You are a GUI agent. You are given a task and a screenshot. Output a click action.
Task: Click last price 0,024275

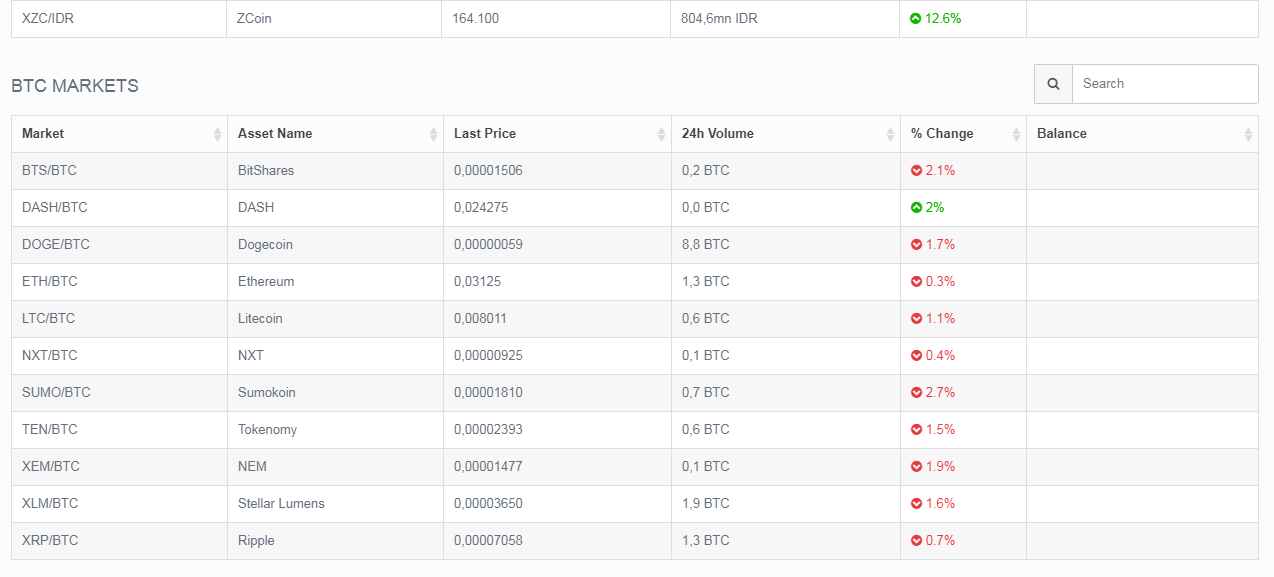tap(480, 208)
